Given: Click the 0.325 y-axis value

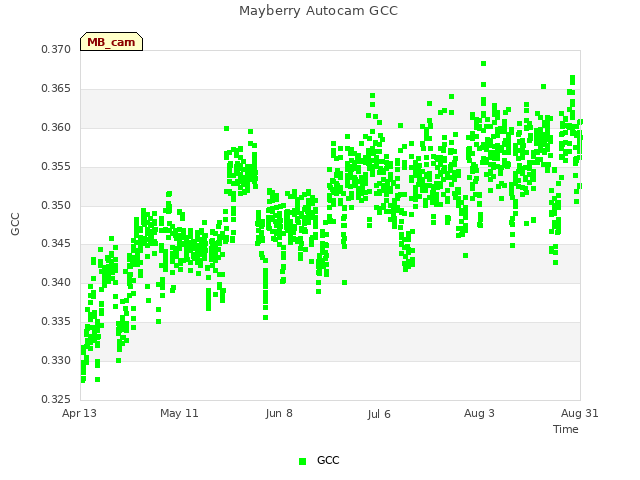Looking at the screenshot, I should [x=56, y=399].
